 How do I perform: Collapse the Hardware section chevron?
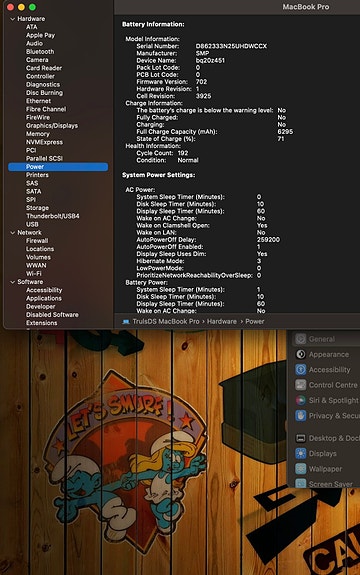(12, 19)
